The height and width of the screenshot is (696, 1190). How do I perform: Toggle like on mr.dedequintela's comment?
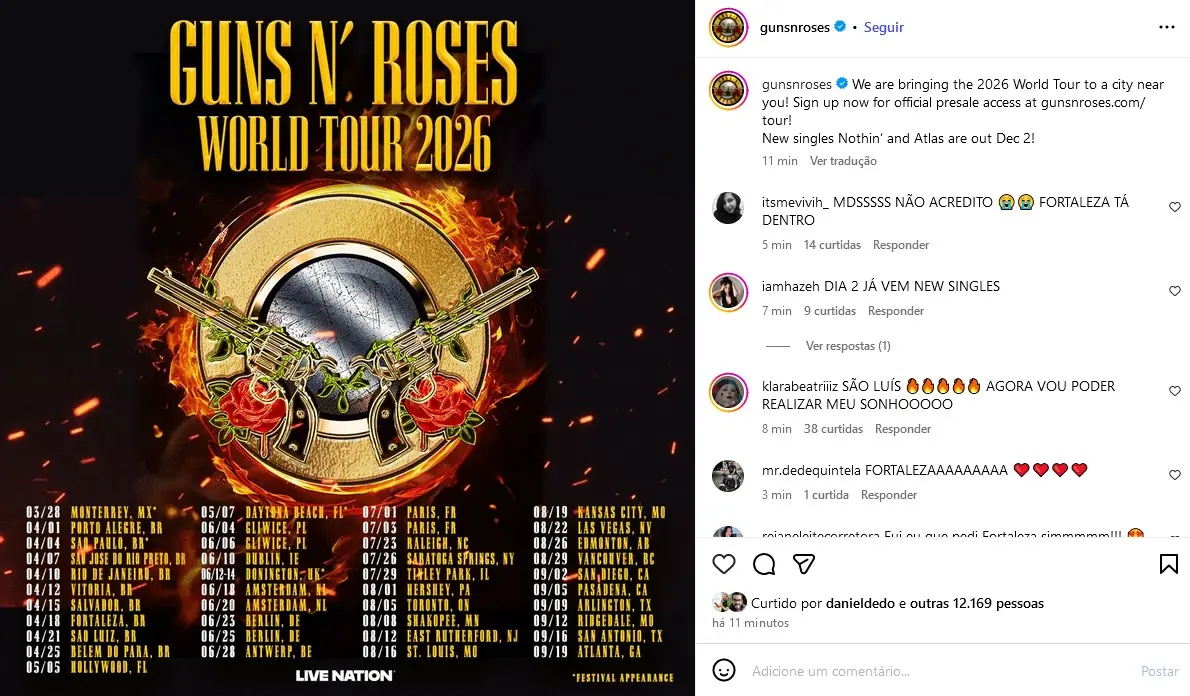click(1174, 475)
